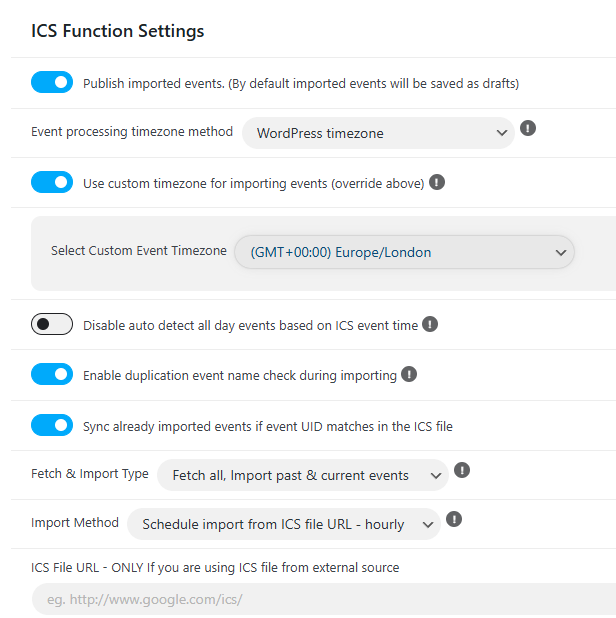Click info icon next to custom timezone option
This screenshot has height=618, width=616.
tap(437, 182)
